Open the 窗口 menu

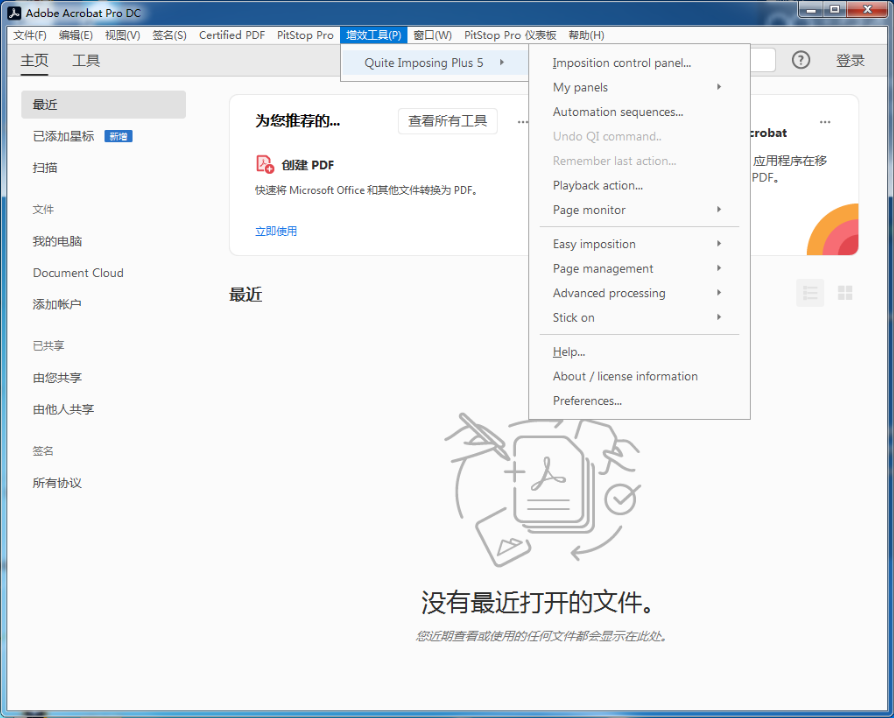[x=432, y=35]
